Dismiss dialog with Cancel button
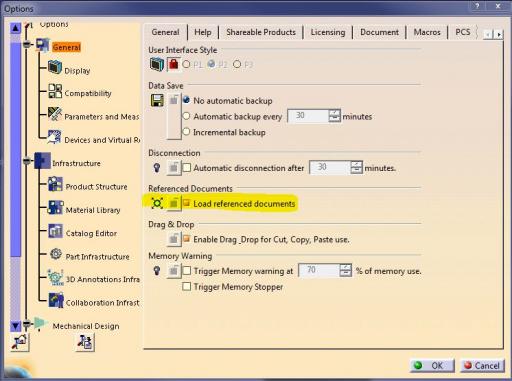The image size is (512, 381). [x=482, y=366]
